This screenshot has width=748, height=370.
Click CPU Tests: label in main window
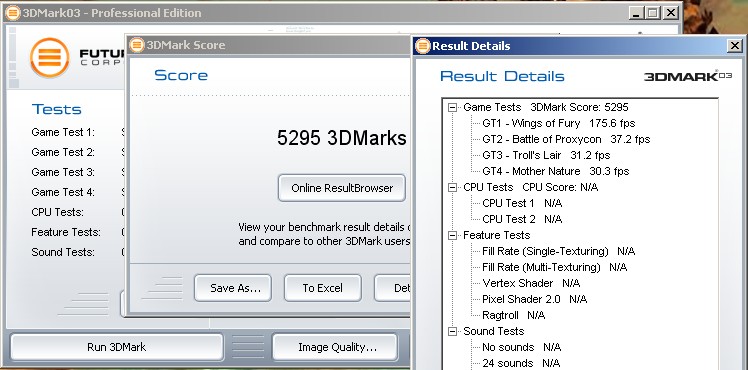(x=57, y=212)
